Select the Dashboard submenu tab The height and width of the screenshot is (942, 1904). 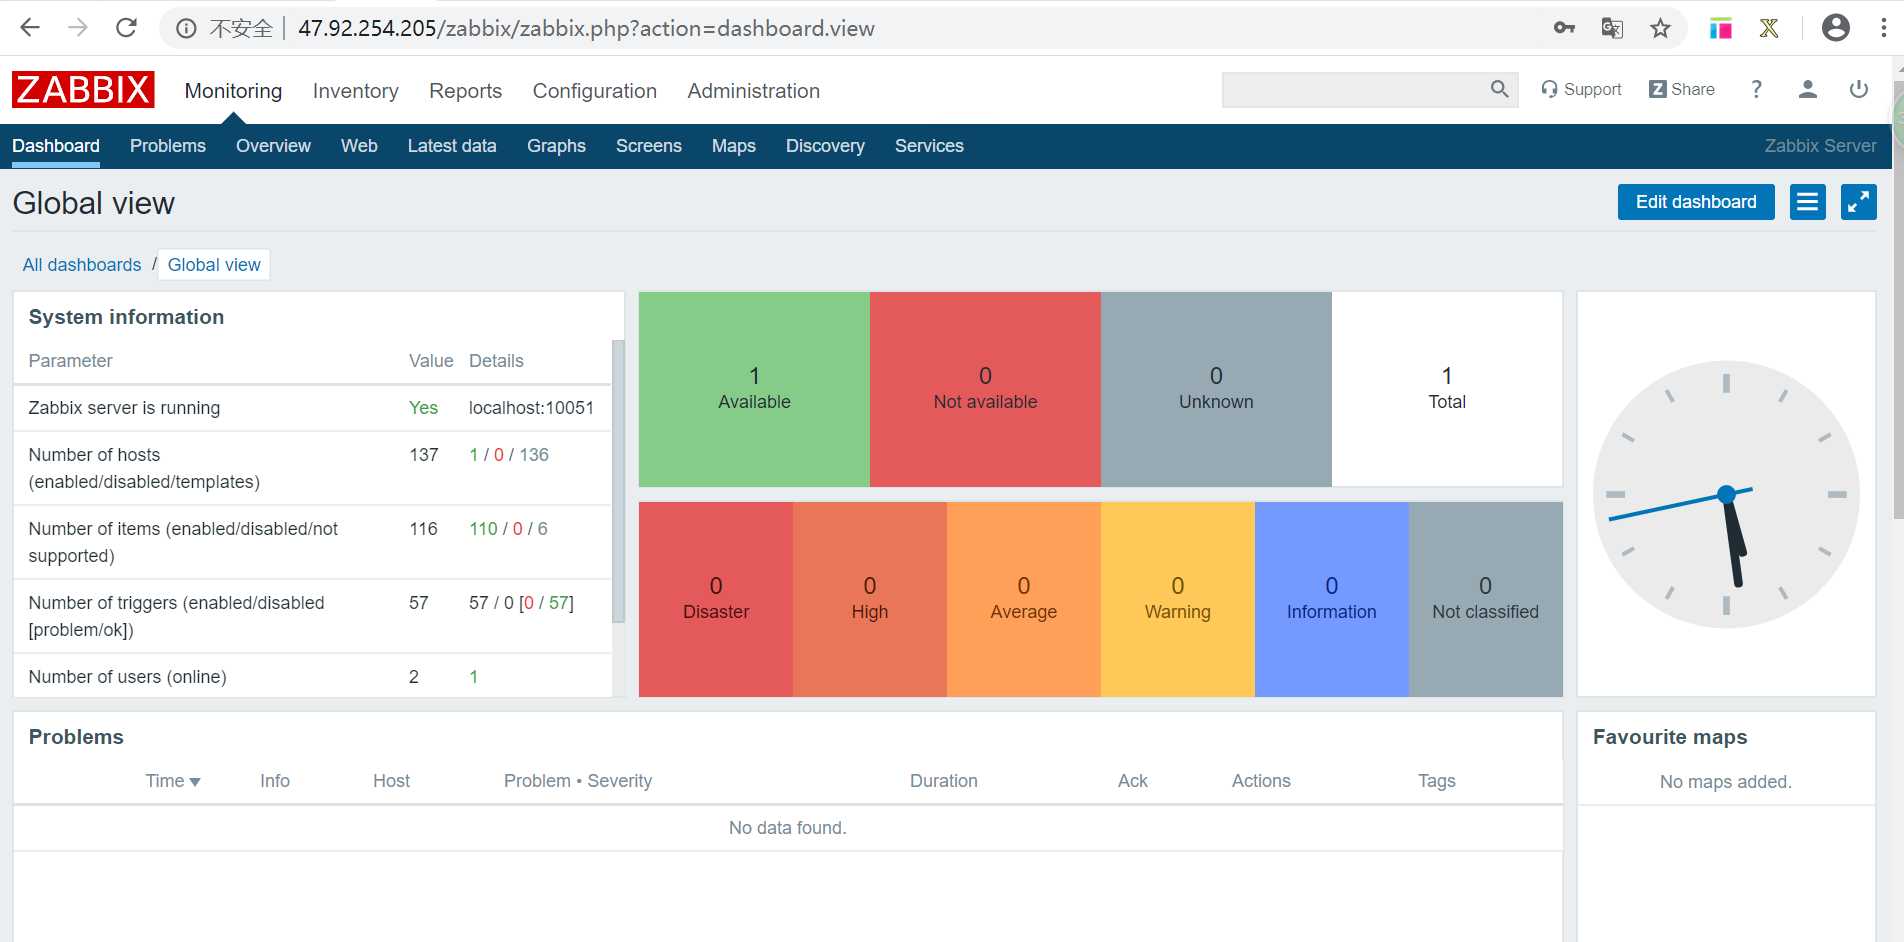[56, 146]
